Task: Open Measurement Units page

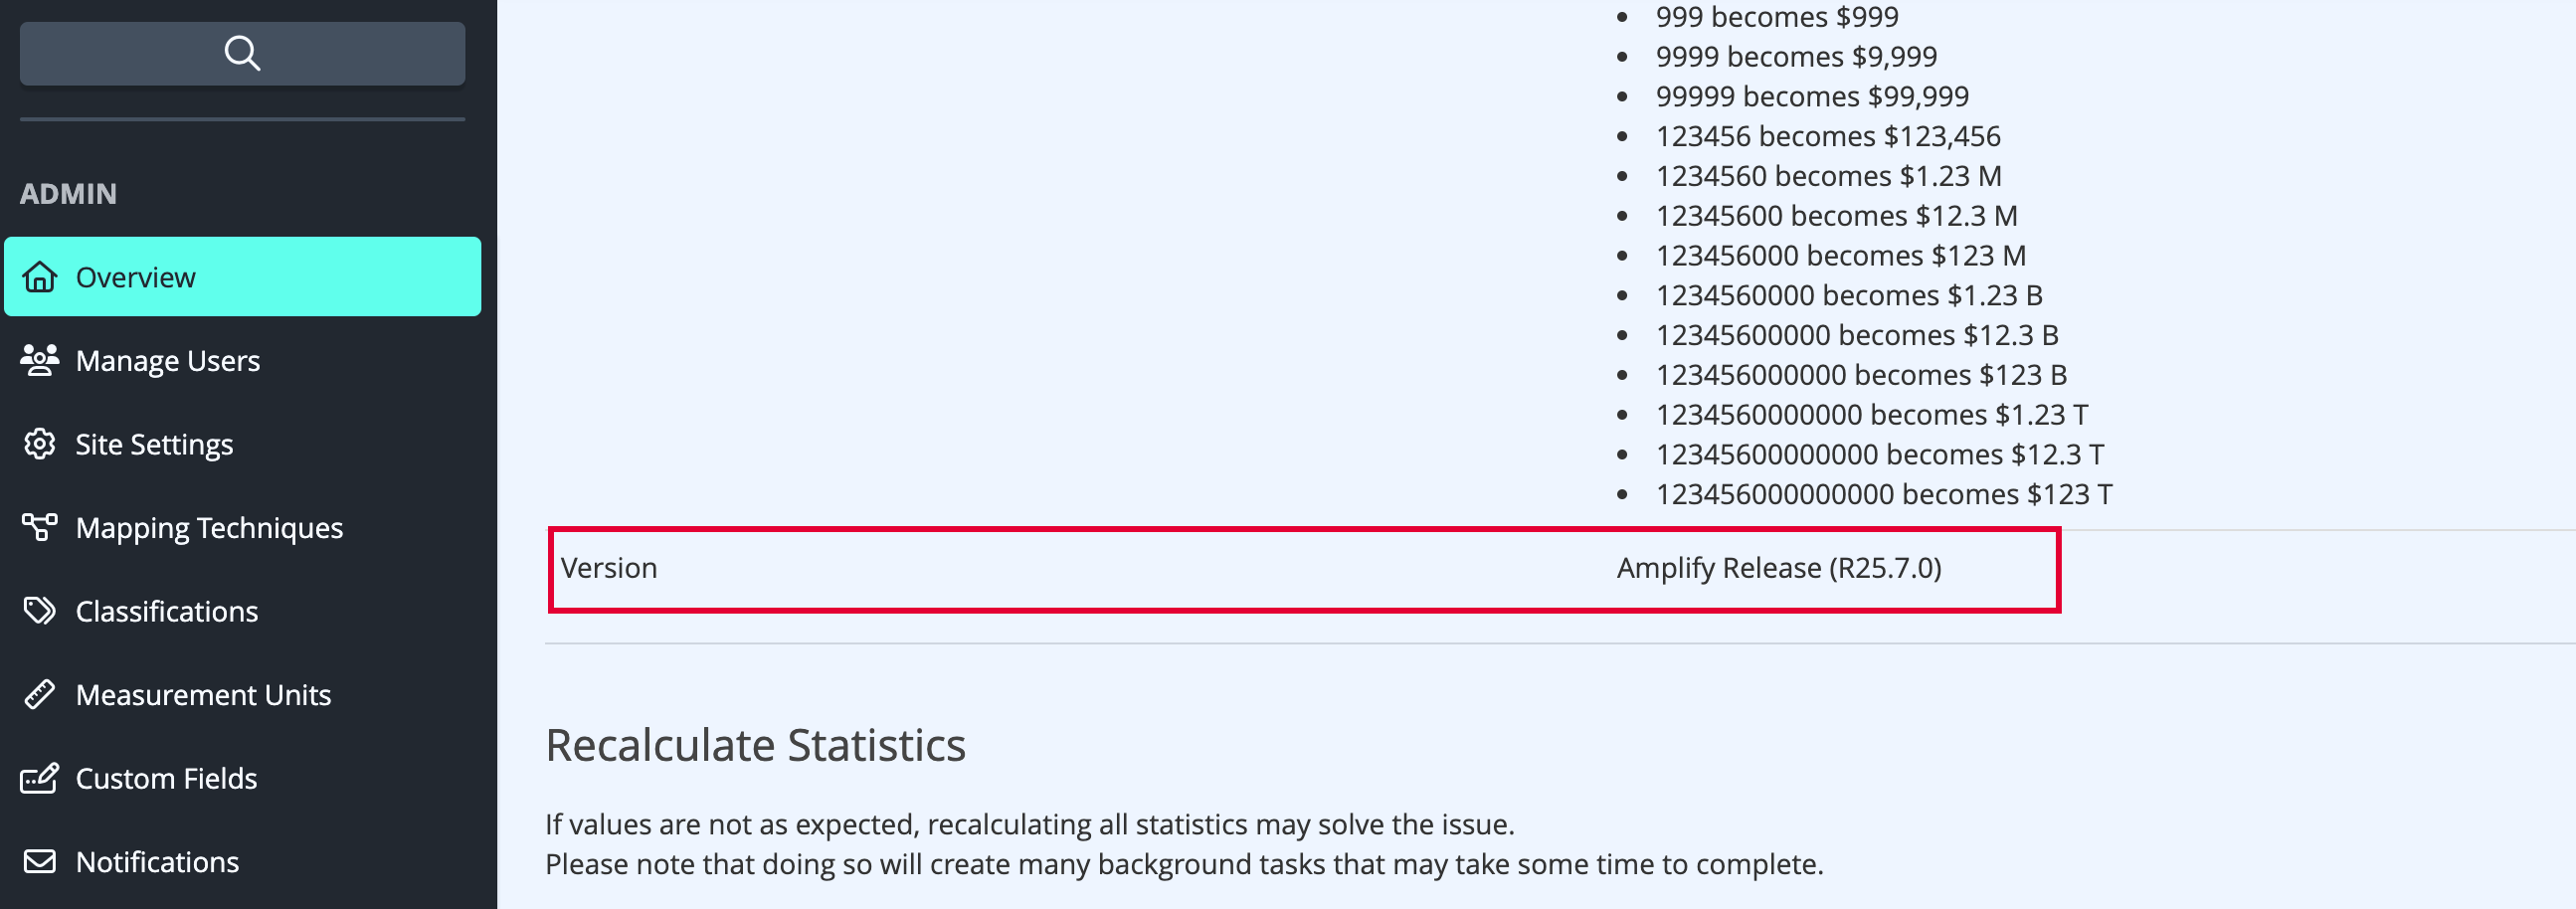Action: (203, 695)
